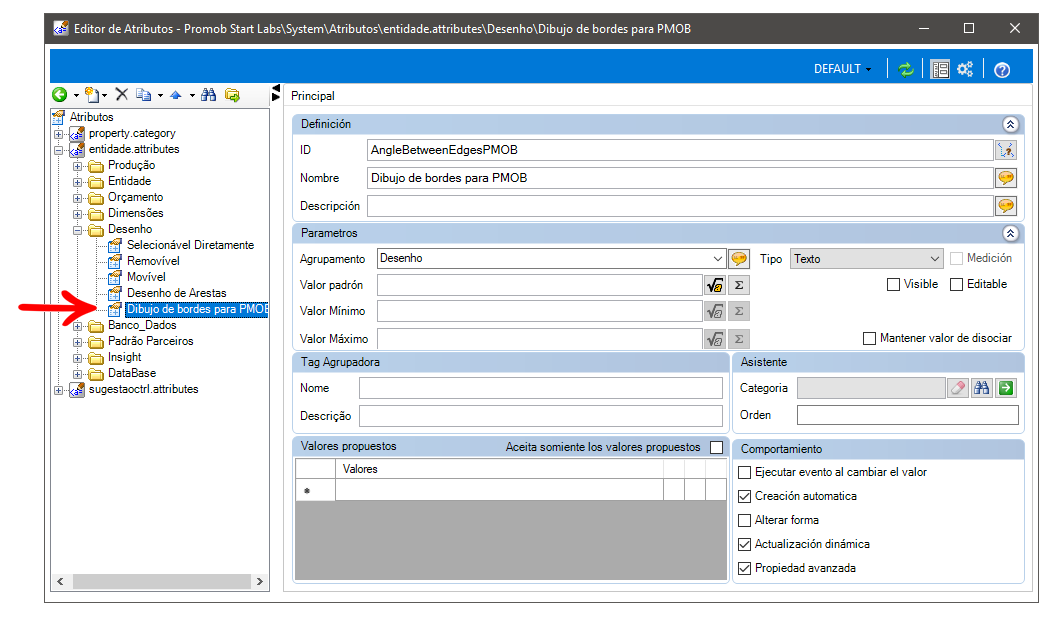The height and width of the screenshot is (620, 1043).
Task: Expand the Banco_Dados folder node
Action: pyautogui.click(x=78, y=326)
